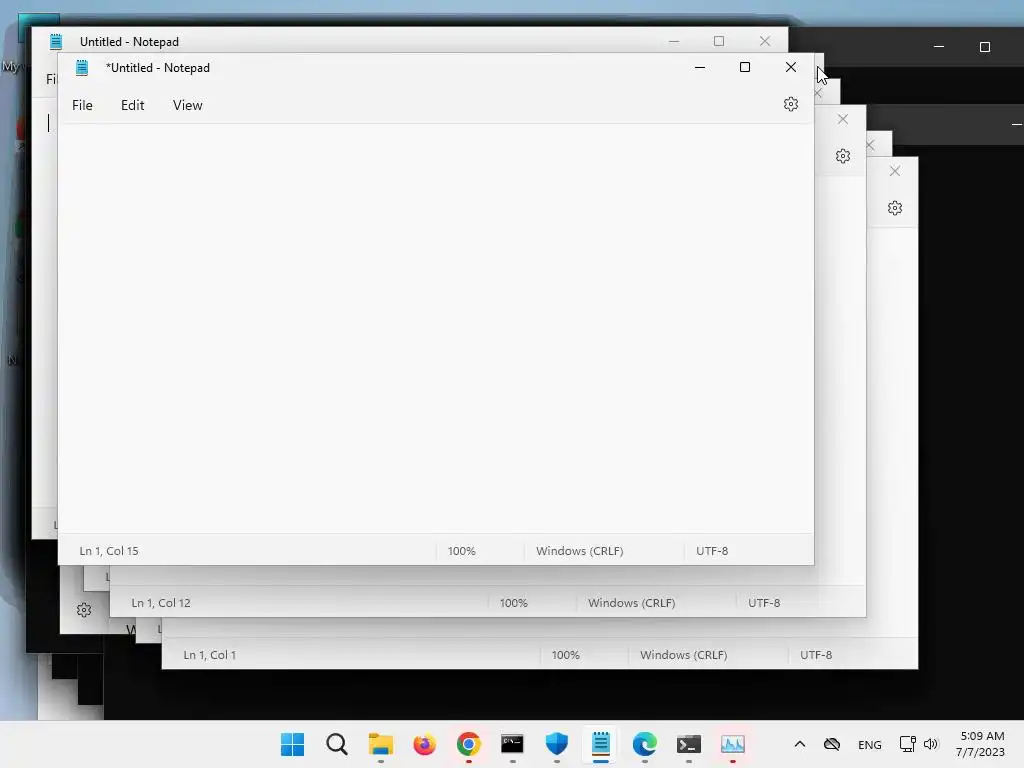Open the View menu in front Notepad
This screenshot has width=1024, height=768.
click(x=187, y=105)
